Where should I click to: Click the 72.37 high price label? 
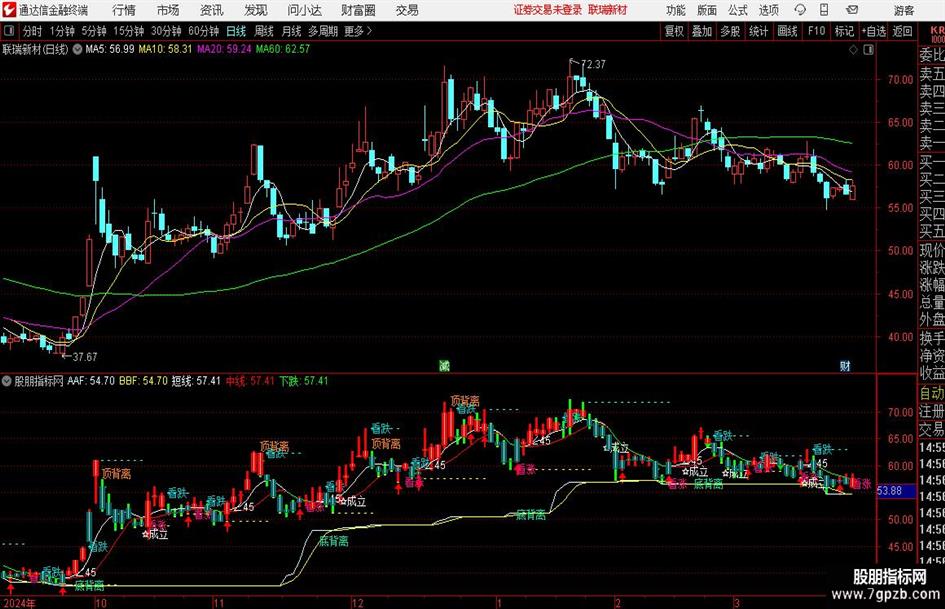pyautogui.click(x=594, y=64)
